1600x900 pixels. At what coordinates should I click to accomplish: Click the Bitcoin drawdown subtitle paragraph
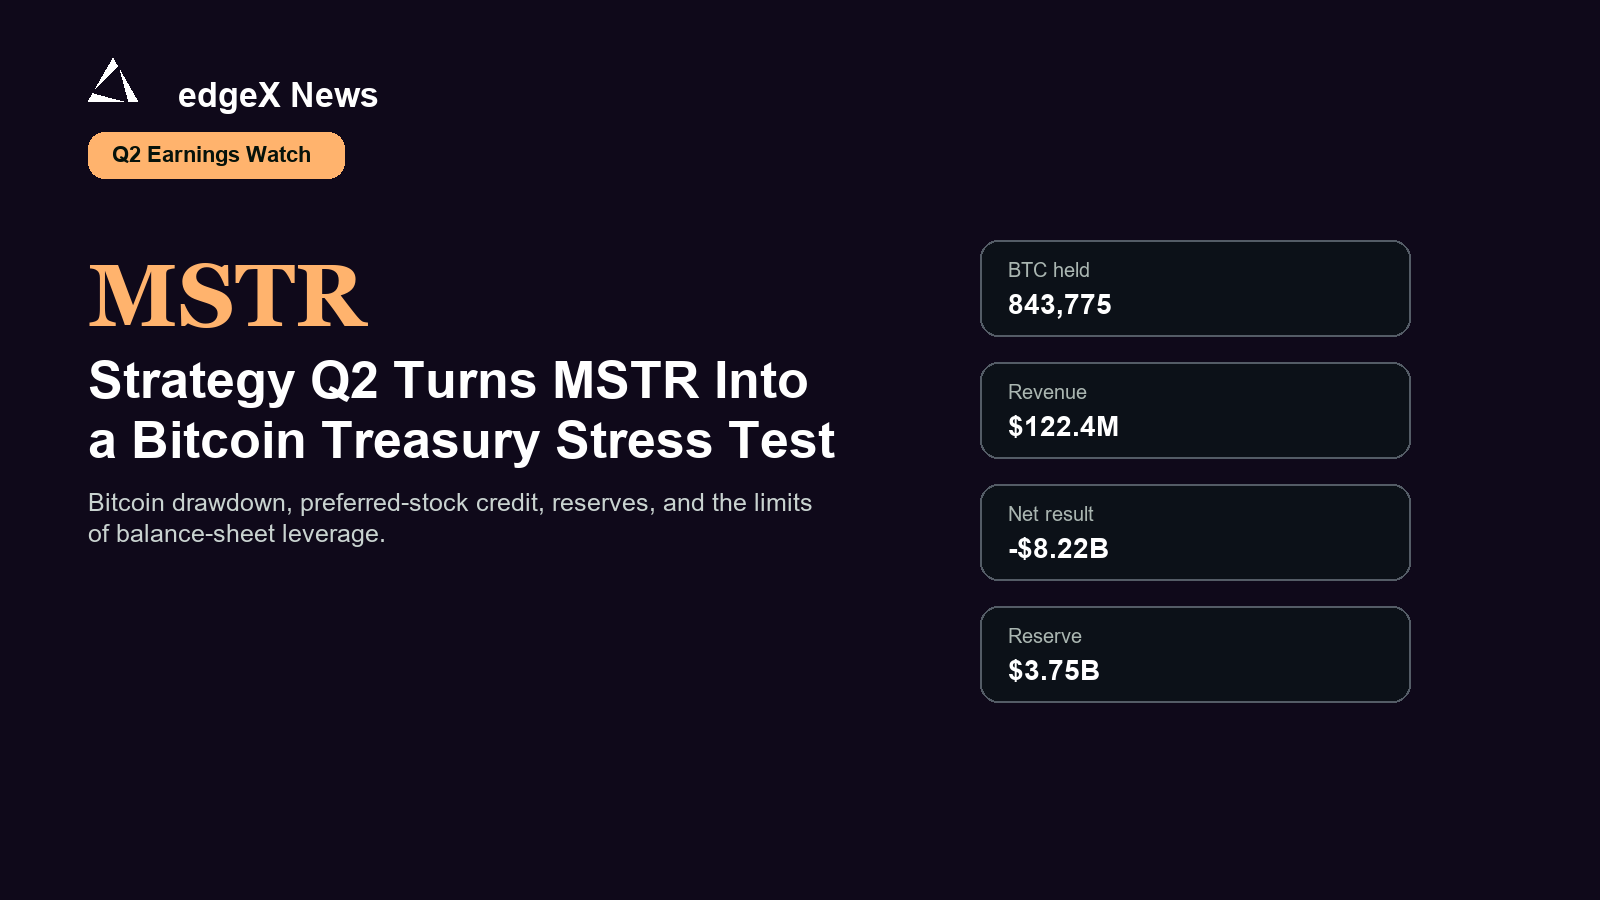coord(450,518)
